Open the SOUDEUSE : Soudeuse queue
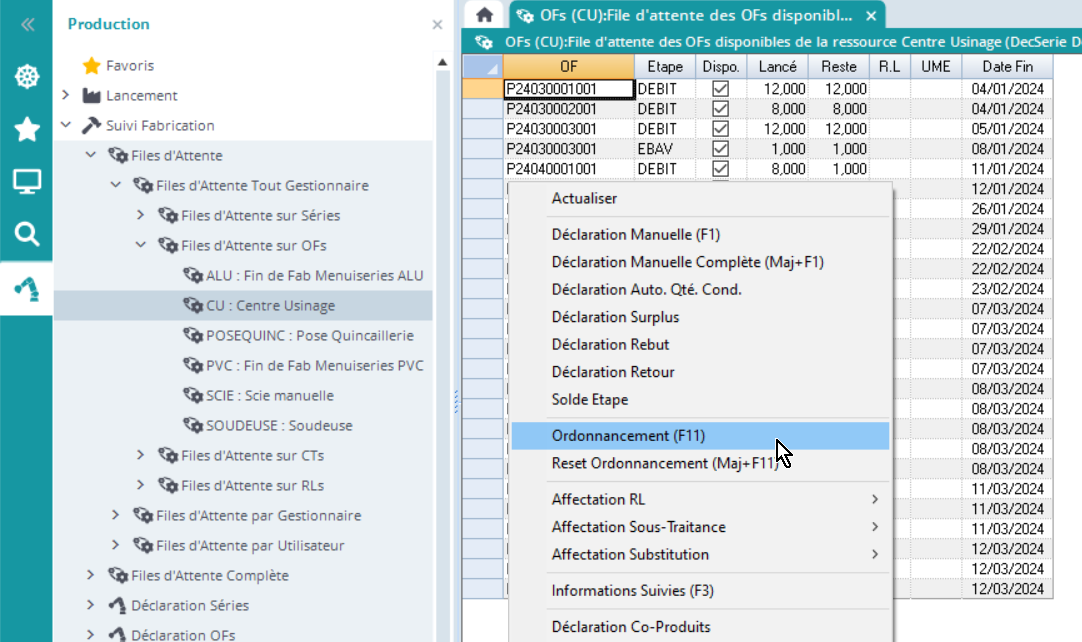Viewport: 1082px width, 642px height. [x=278, y=426]
